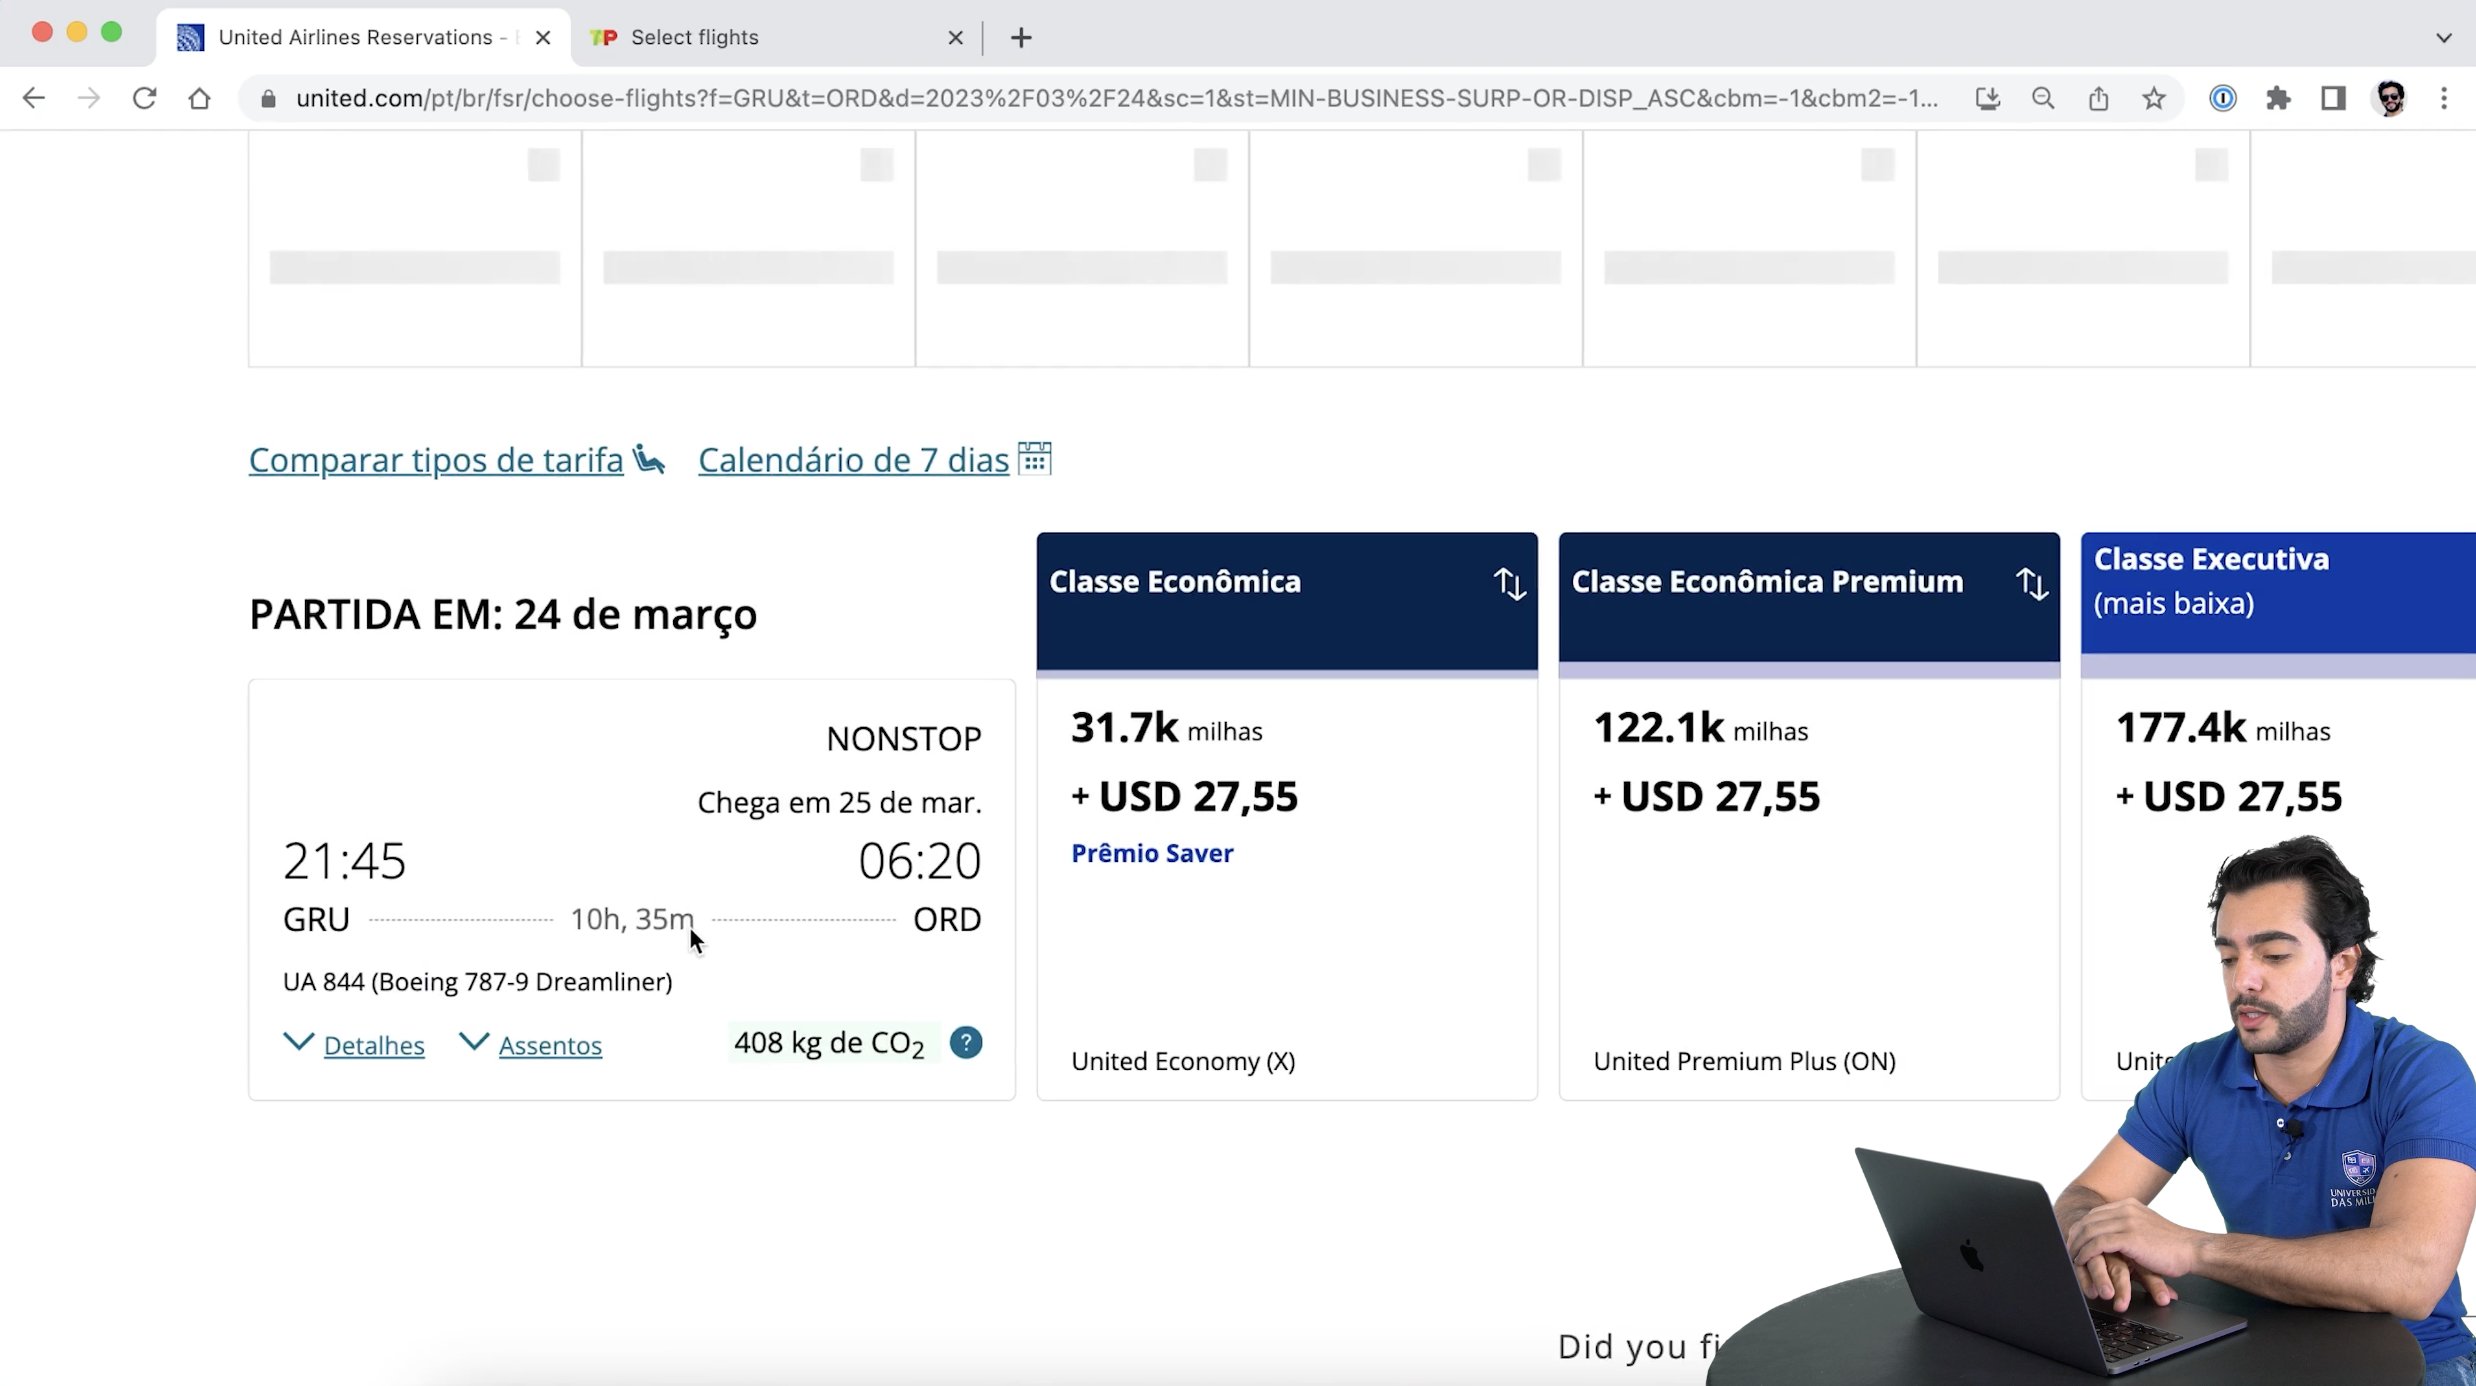
Task: Click the seat icon beside Comparar tarifa
Action: (649, 459)
